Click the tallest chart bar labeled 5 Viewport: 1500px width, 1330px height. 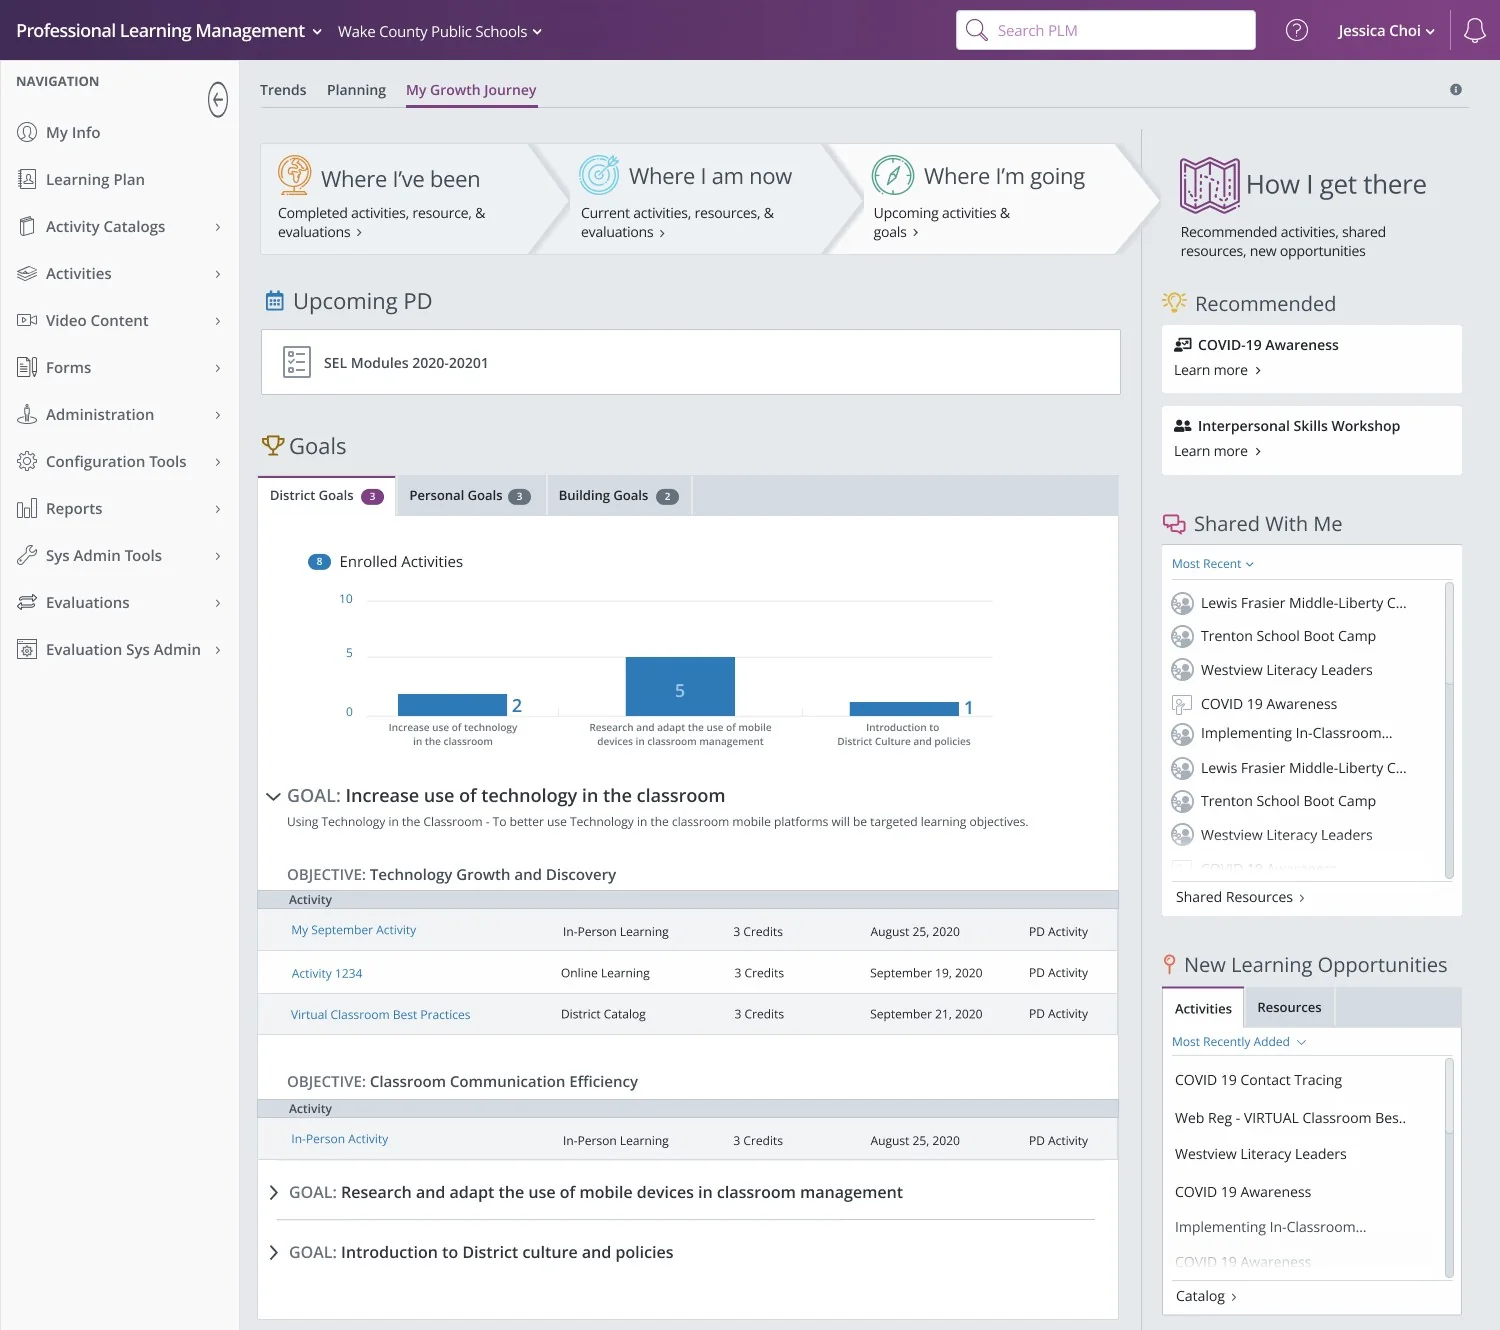(680, 686)
